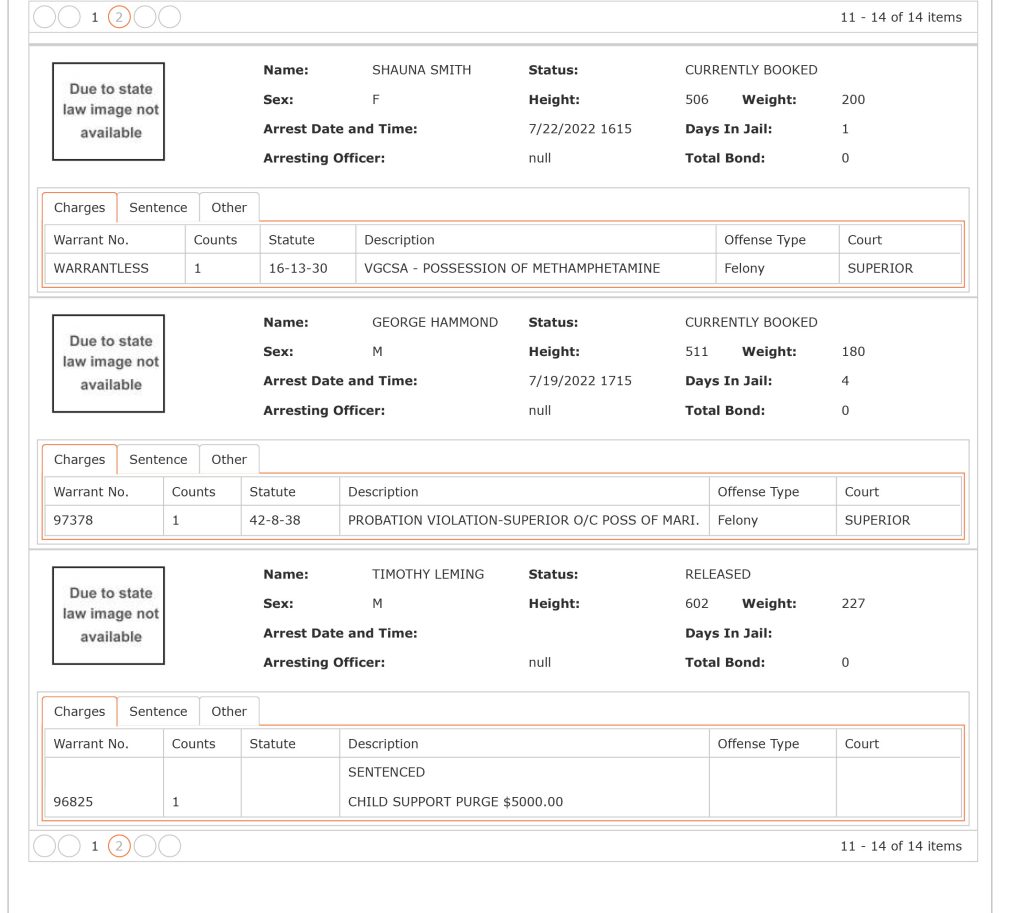Go to first page using top pager
Screen dimensions: 1024x913
coord(44,17)
